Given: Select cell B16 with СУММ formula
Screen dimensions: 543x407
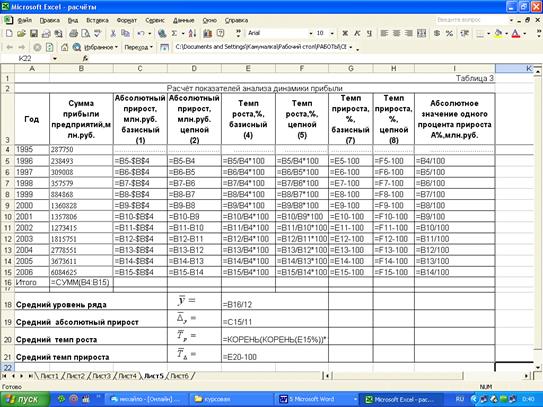Looking at the screenshot, I should pos(81,282).
